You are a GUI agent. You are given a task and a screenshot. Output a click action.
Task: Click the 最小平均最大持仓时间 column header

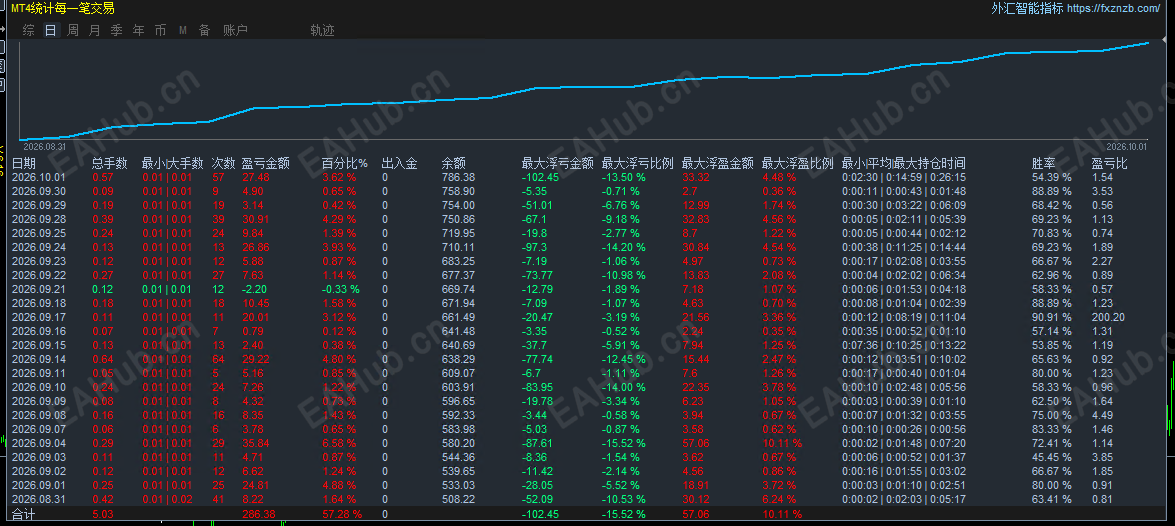point(903,163)
